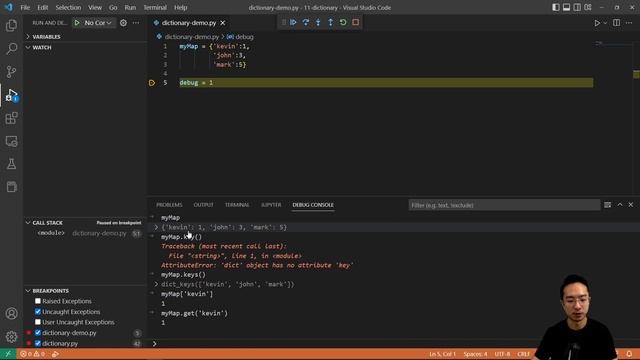This screenshot has height=360, width=640.
Task: Change encoding via UTF-8 status item
Action: coord(502,354)
